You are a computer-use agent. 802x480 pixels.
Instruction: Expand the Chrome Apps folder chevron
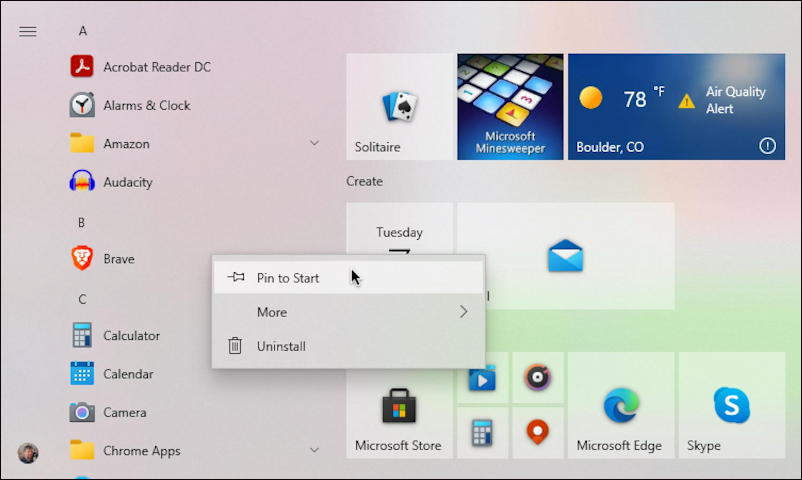(314, 450)
